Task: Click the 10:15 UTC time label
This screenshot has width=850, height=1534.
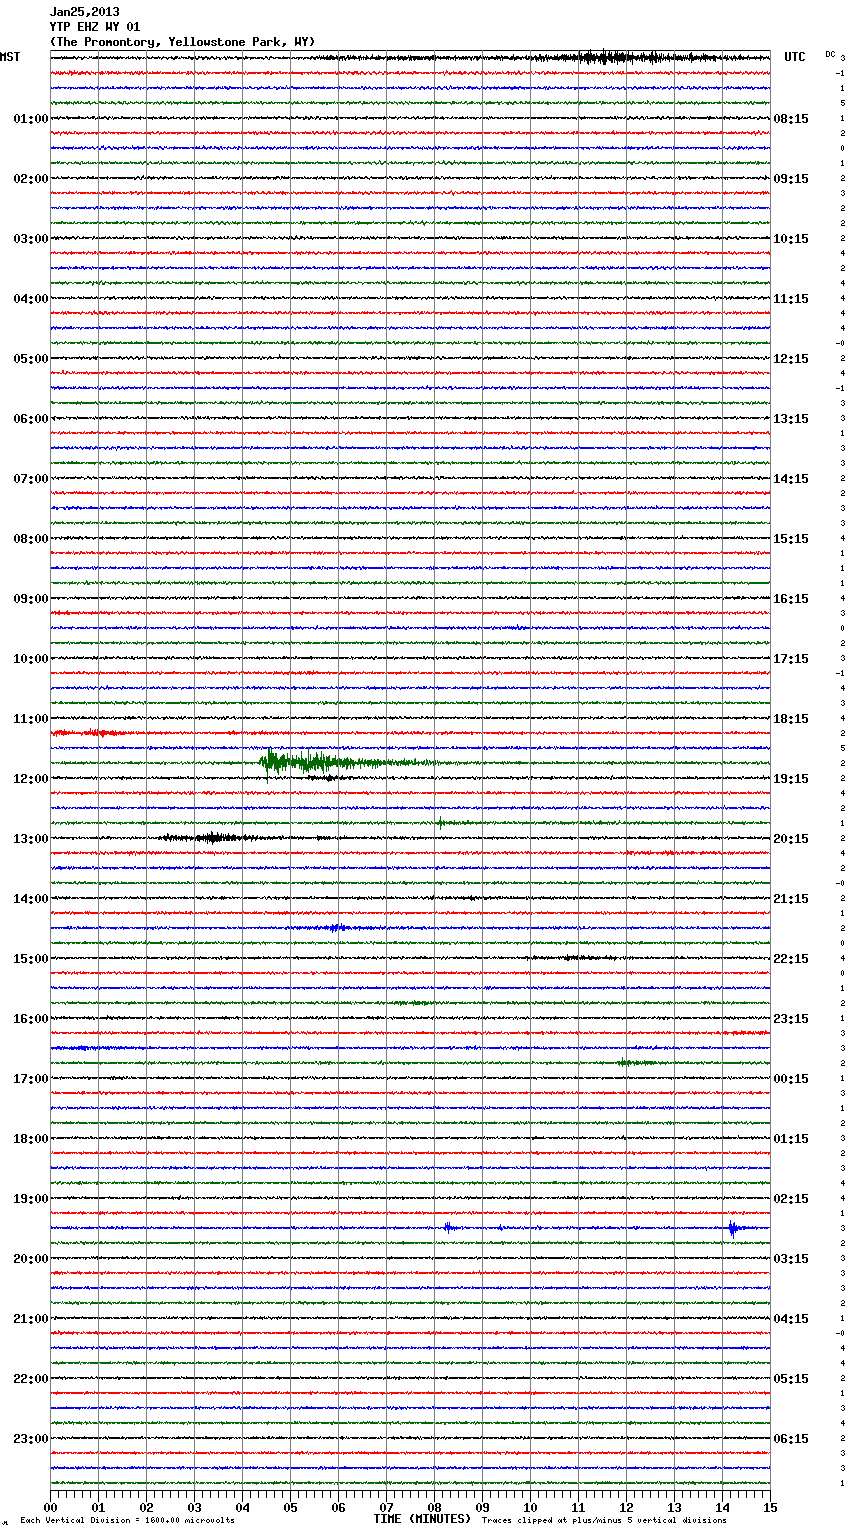Action: click(791, 239)
